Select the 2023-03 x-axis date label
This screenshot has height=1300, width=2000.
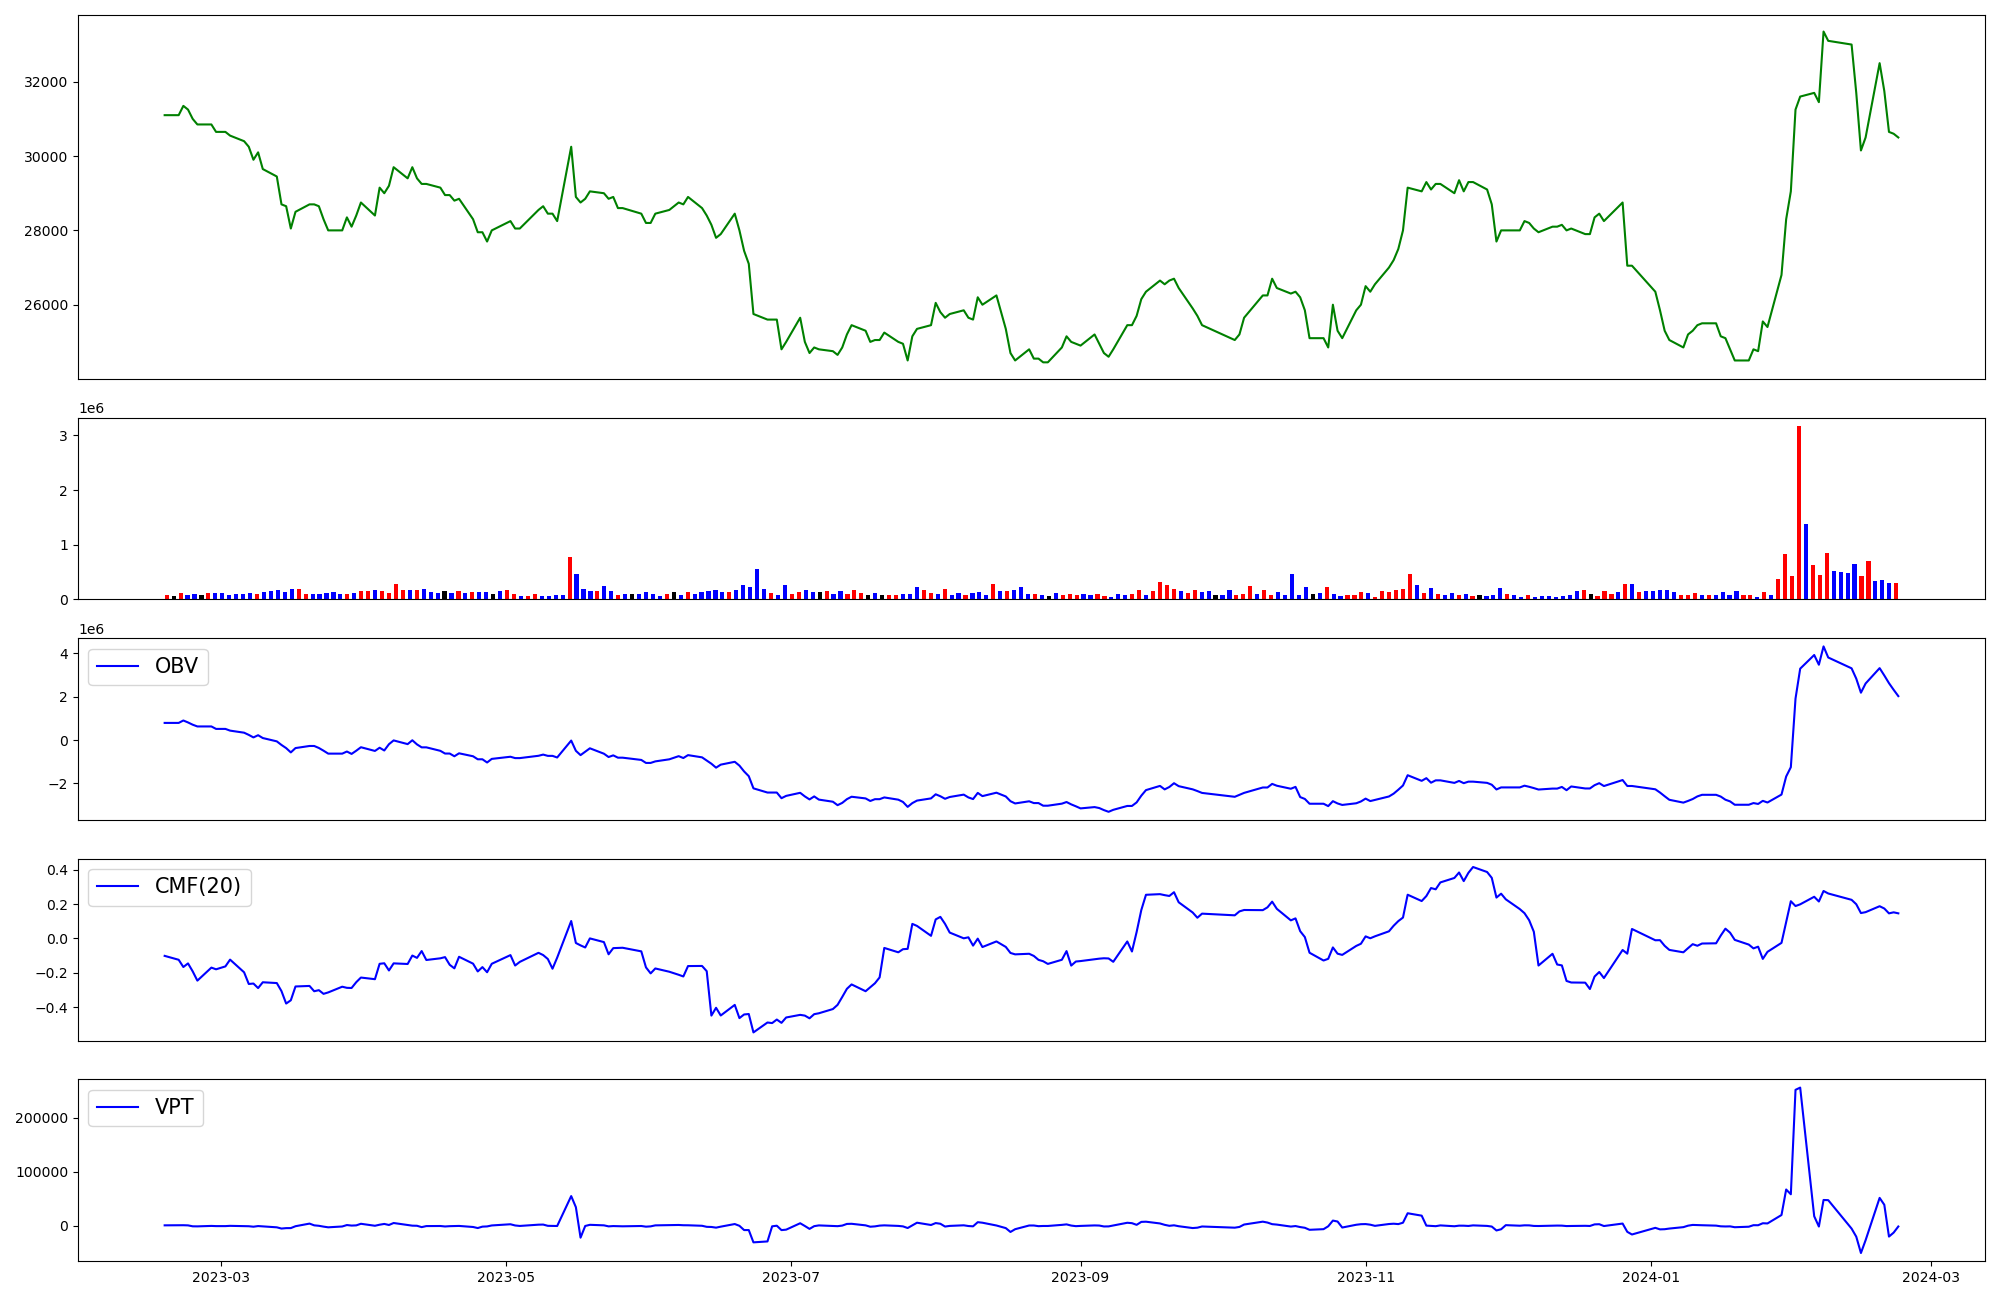tap(220, 1276)
